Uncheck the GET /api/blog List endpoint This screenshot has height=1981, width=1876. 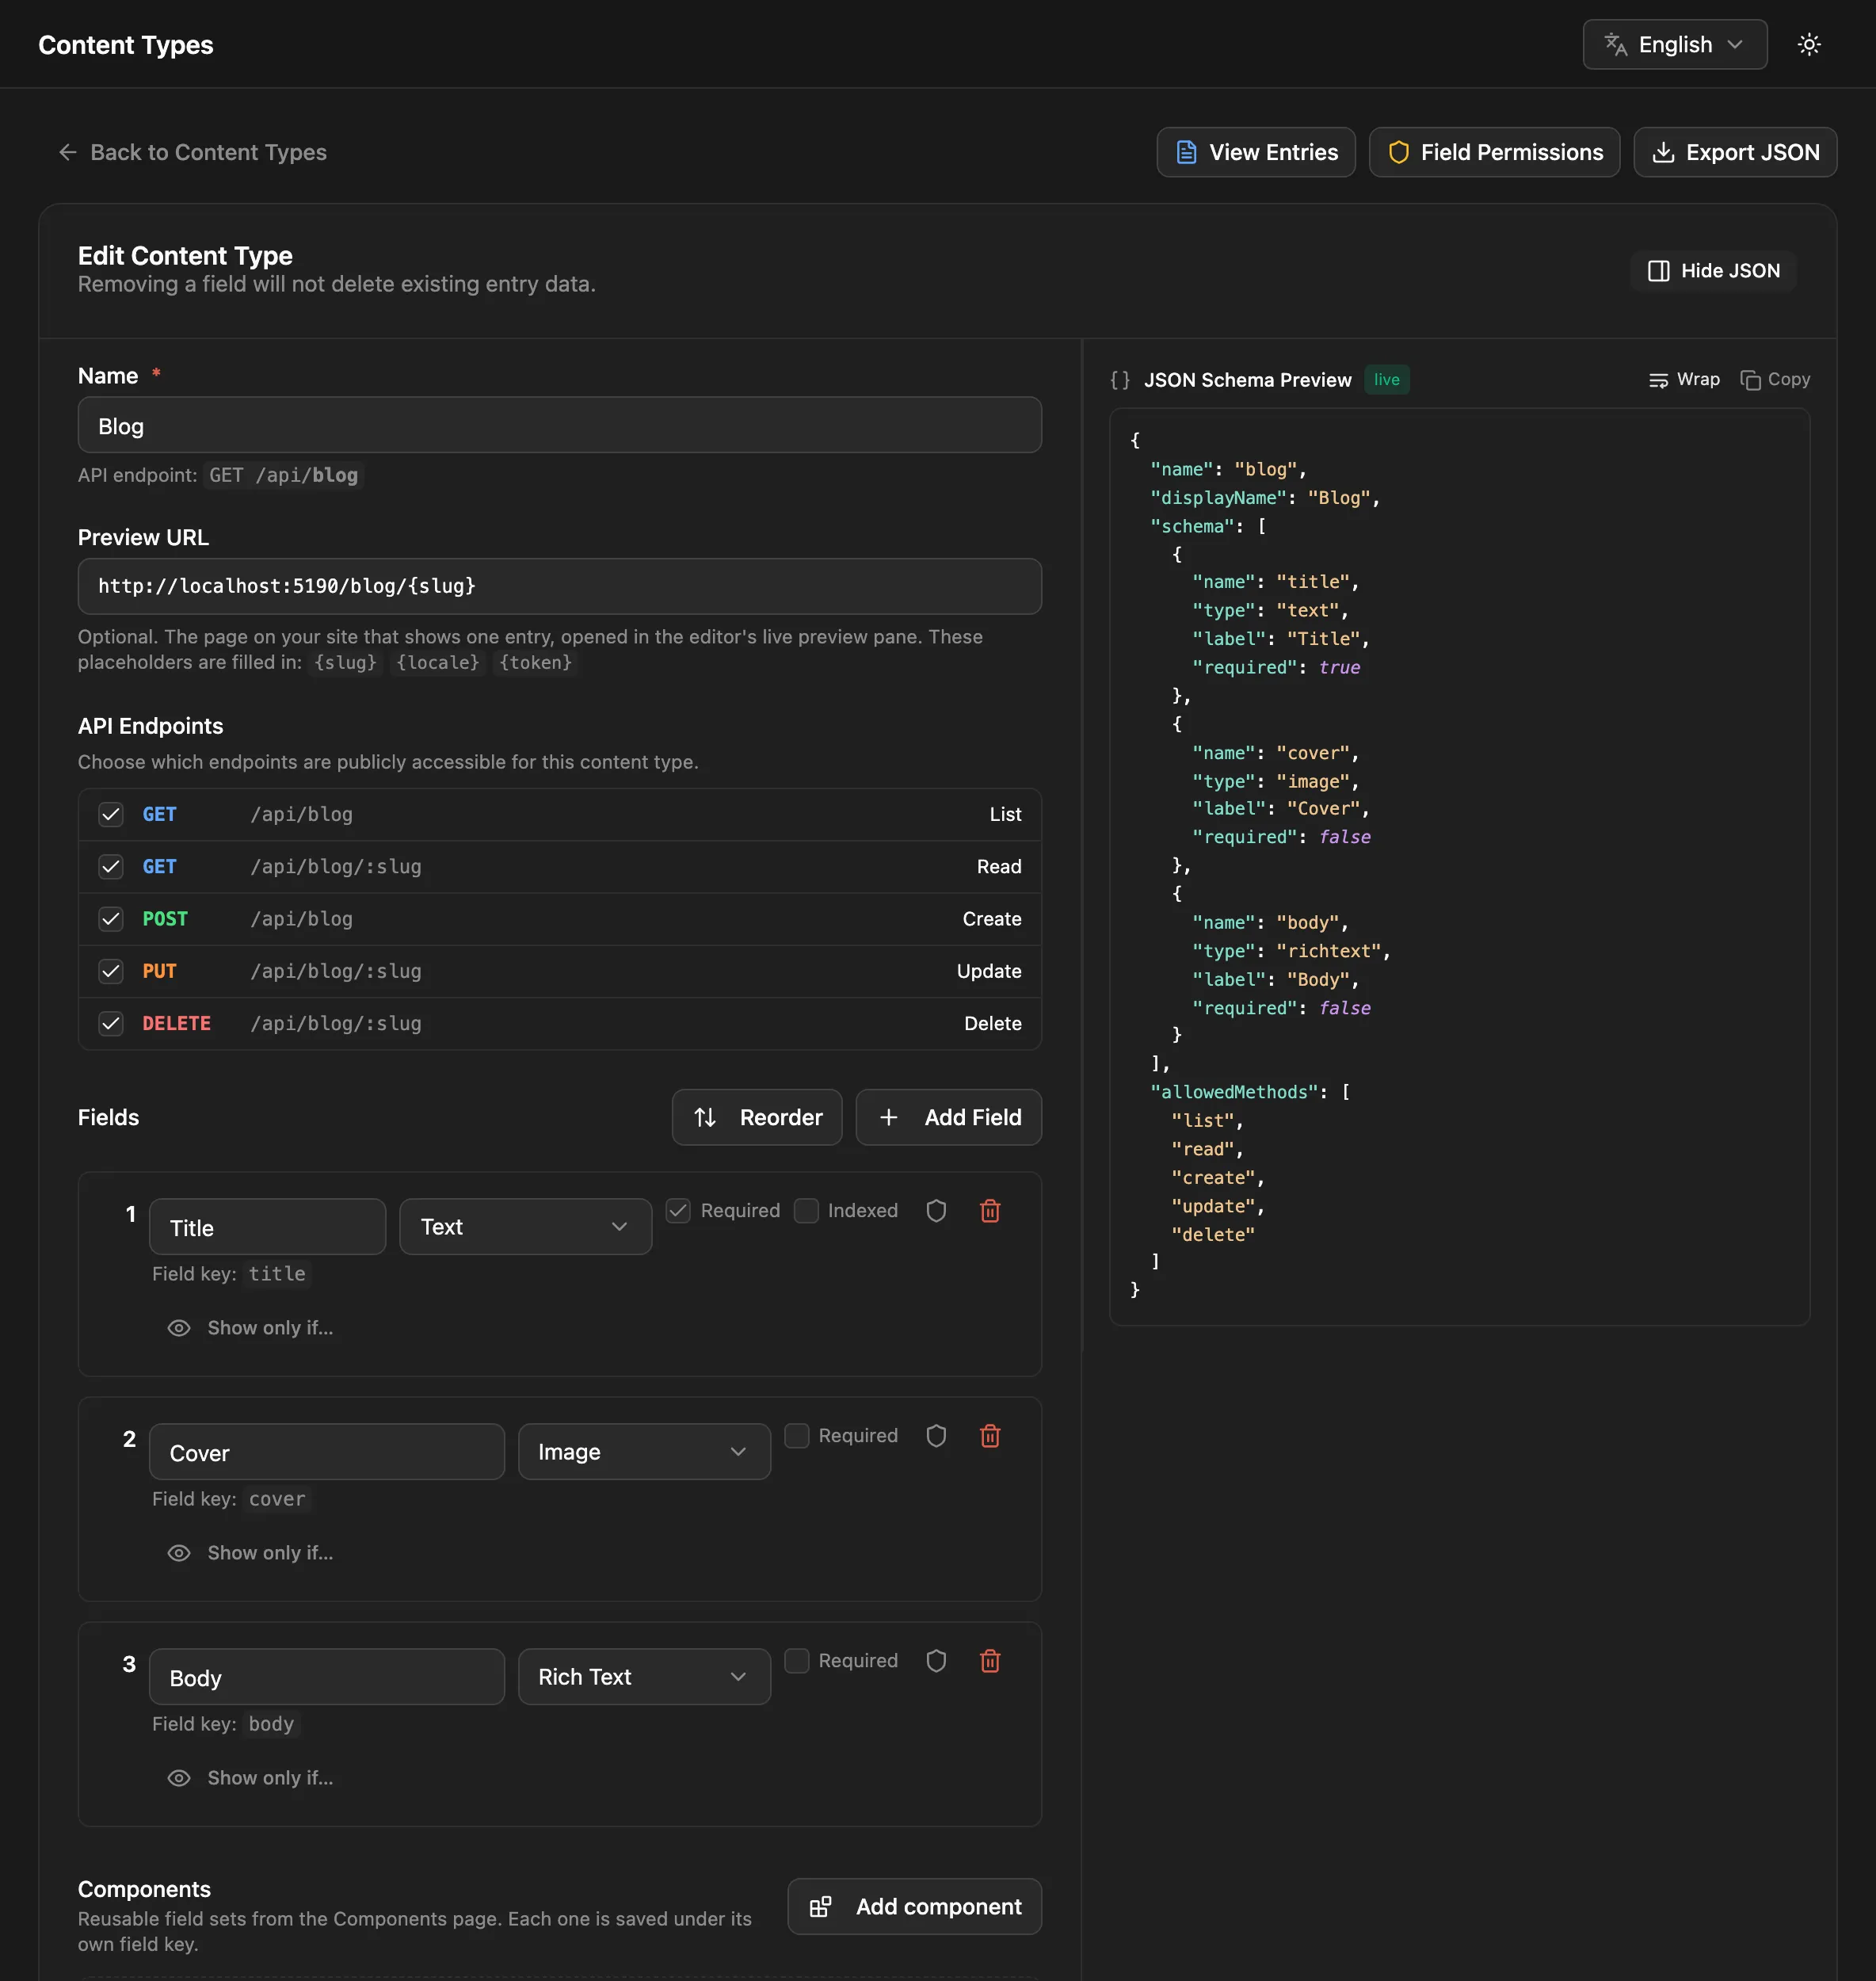[111, 814]
